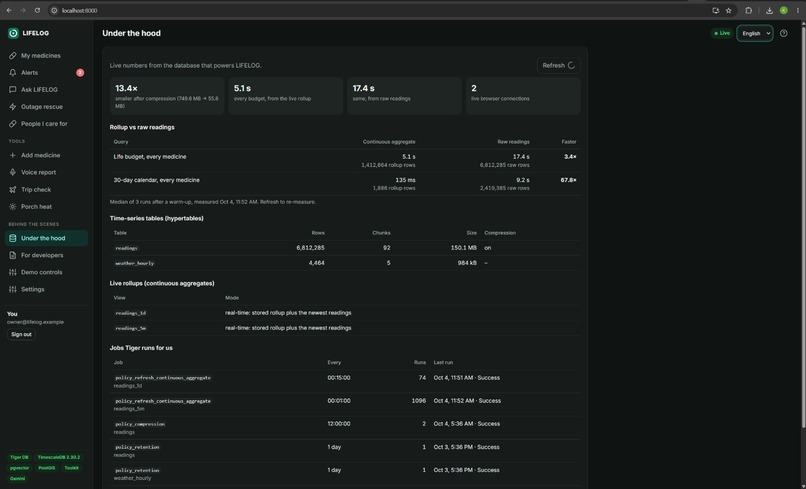Click the browser profile avatar
This screenshot has height=489, width=806.
pyautogui.click(x=783, y=10)
